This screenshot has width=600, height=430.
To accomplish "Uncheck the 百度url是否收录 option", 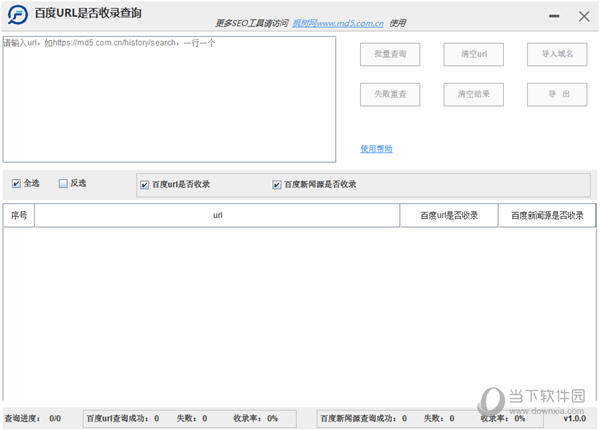I will click(145, 185).
